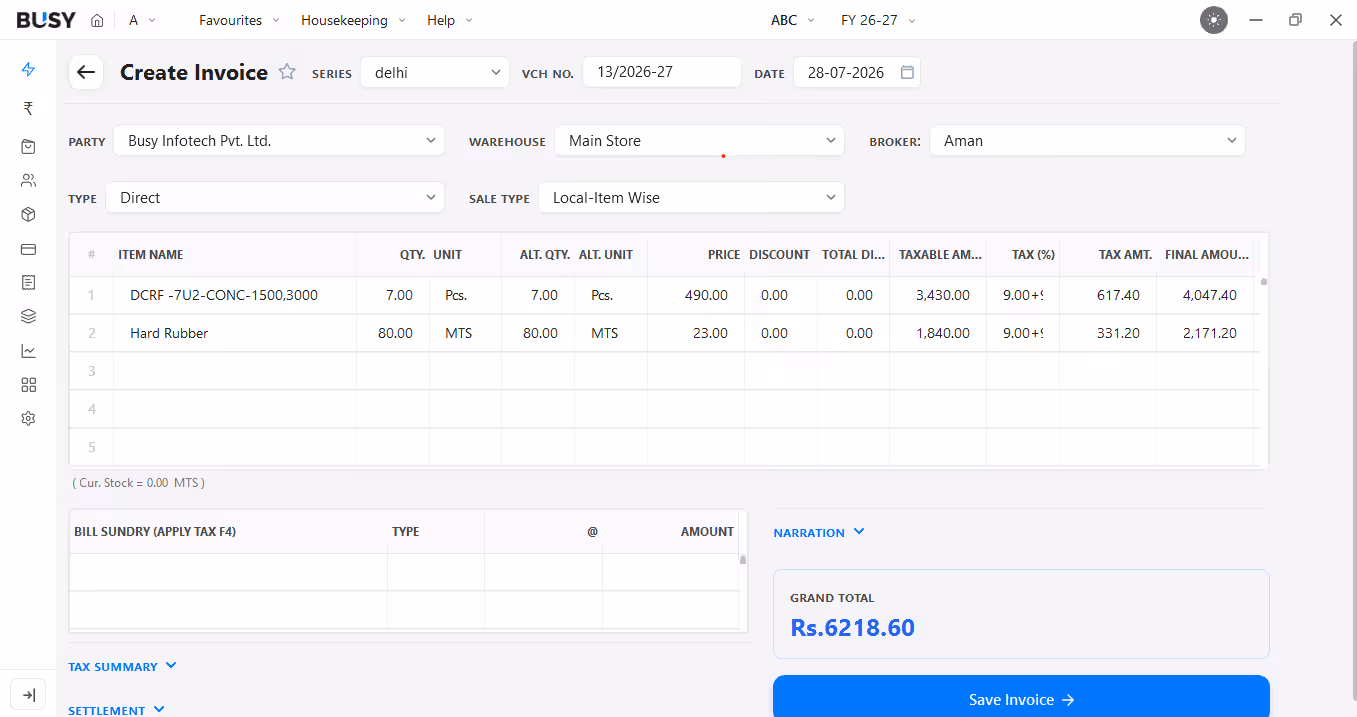
Task: Click quantity 7.00 in DCRF row
Action: 393,295
